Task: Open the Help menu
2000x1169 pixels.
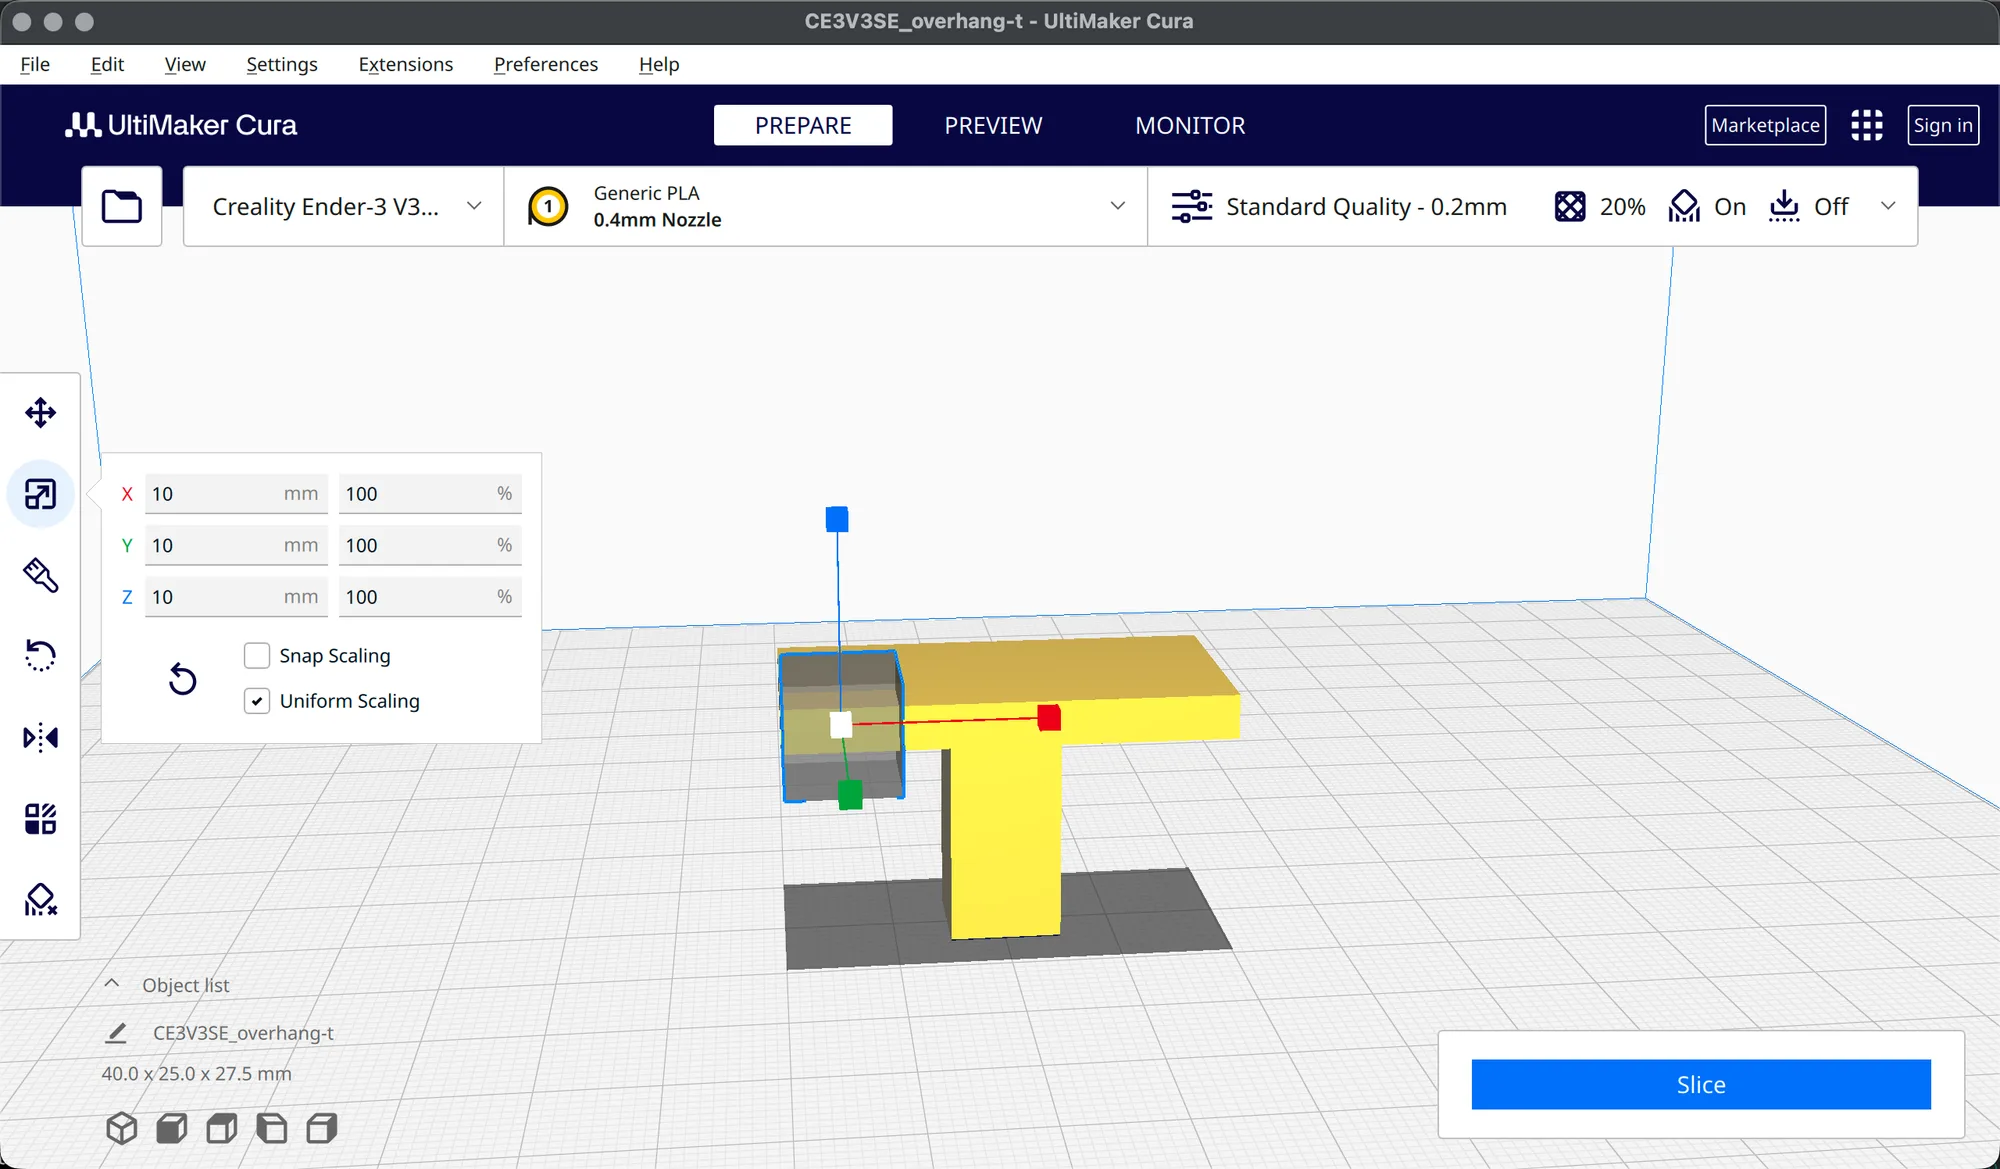Action: [659, 64]
